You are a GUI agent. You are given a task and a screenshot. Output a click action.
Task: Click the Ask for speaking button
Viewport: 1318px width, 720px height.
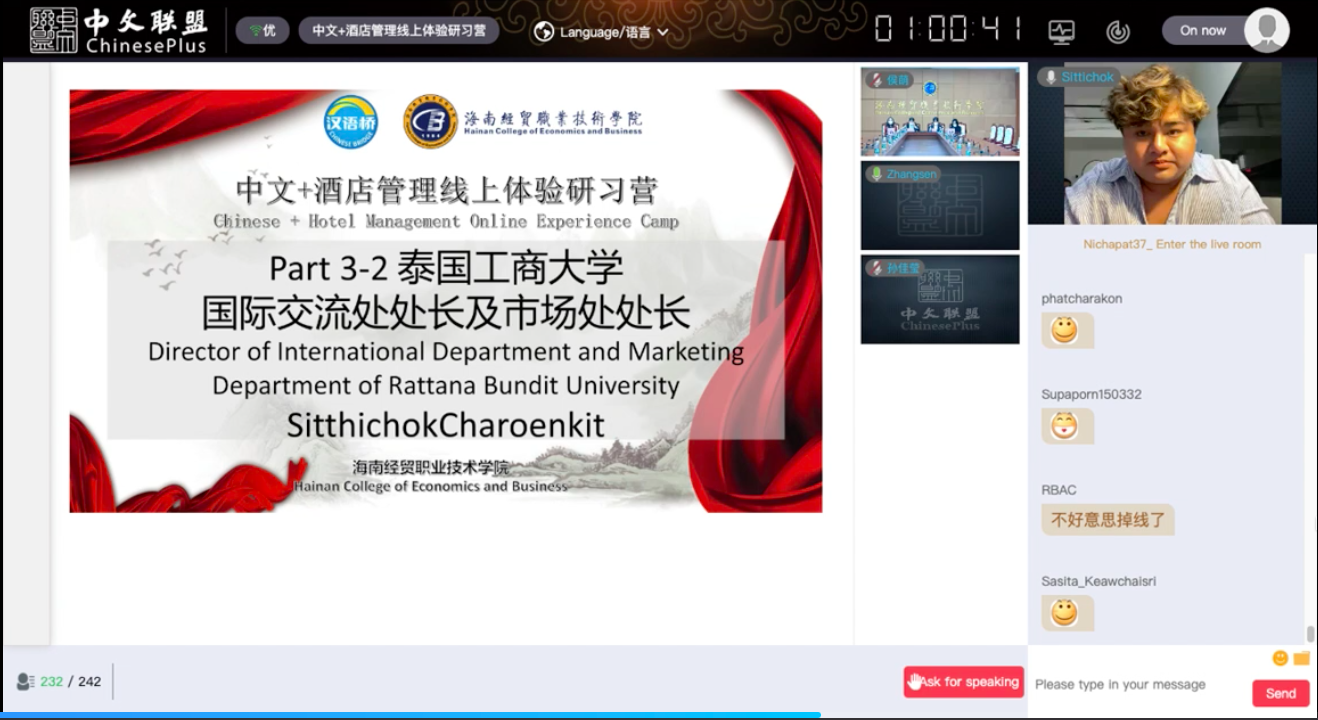(963, 682)
